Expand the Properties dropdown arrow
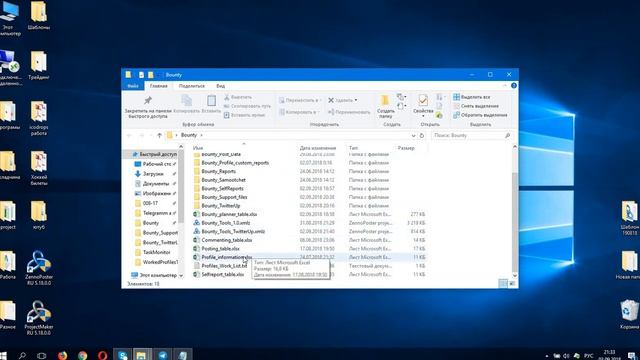The image size is (640, 360). 423,116
